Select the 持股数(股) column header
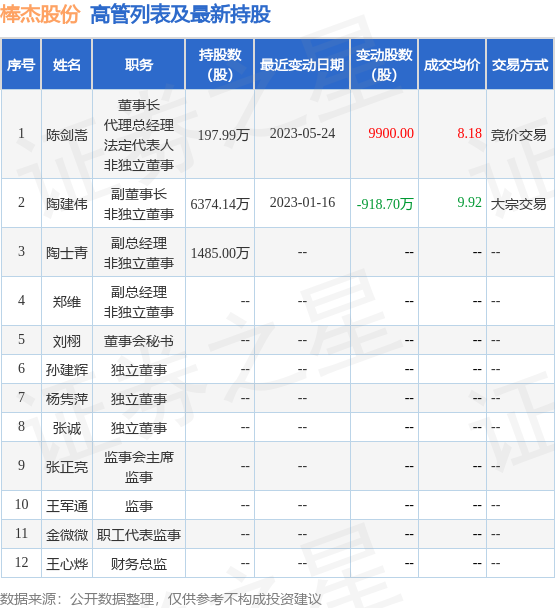 click(220, 64)
